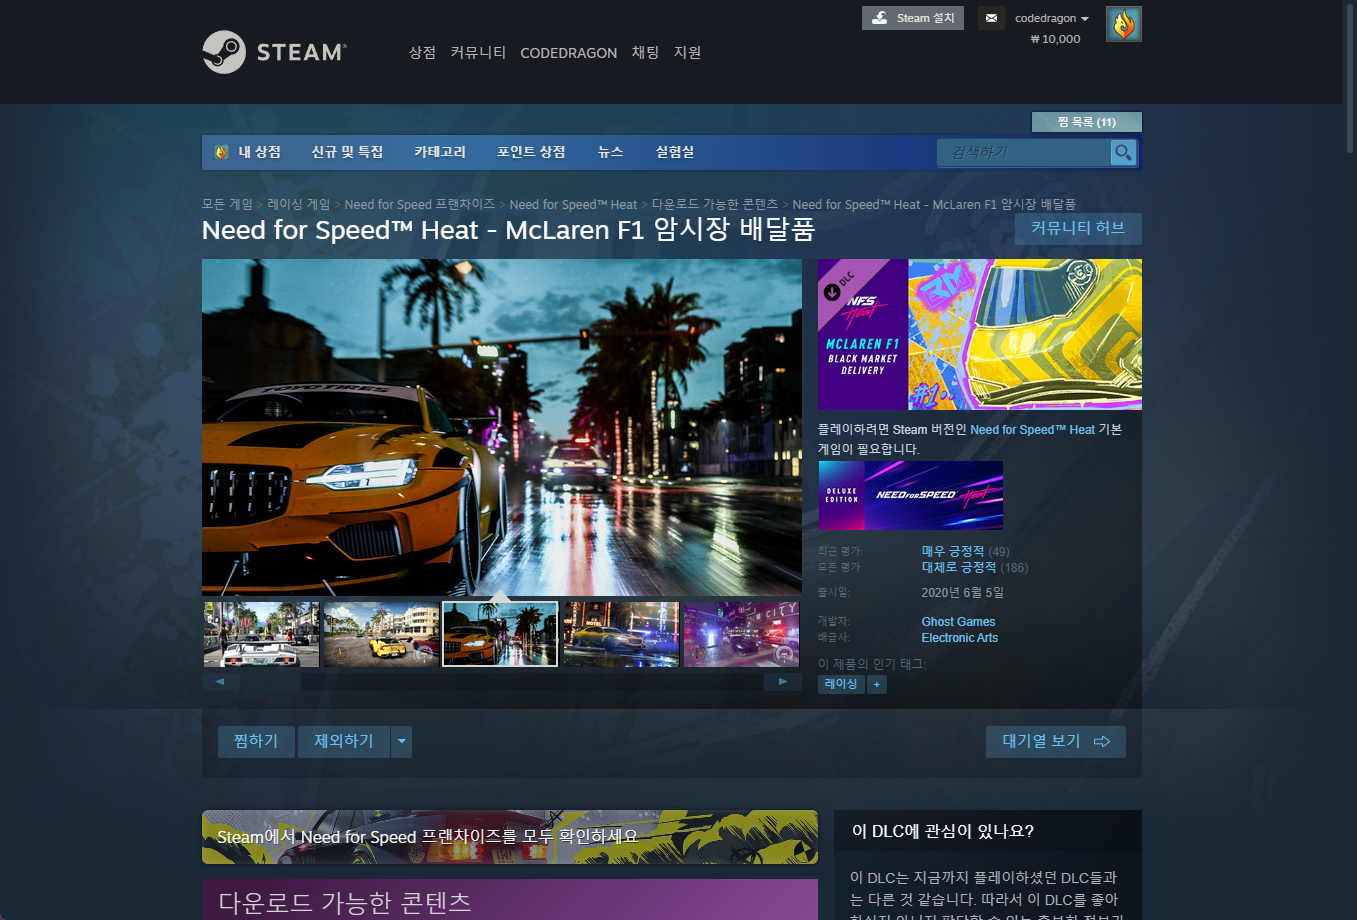Click the 대기열 보기 button
Viewport: 1357px width, 920px height.
(x=1056, y=741)
